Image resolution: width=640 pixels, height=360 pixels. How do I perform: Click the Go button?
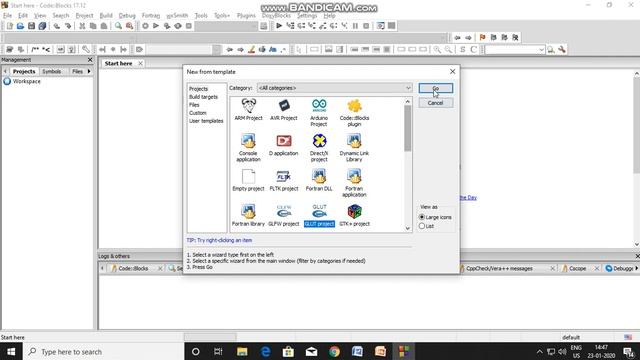click(436, 88)
